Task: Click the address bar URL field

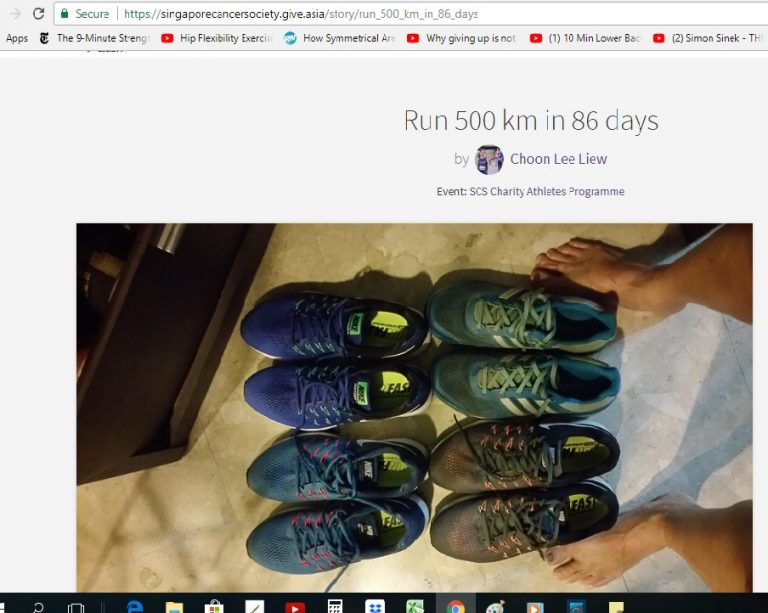Action: (x=411, y=14)
